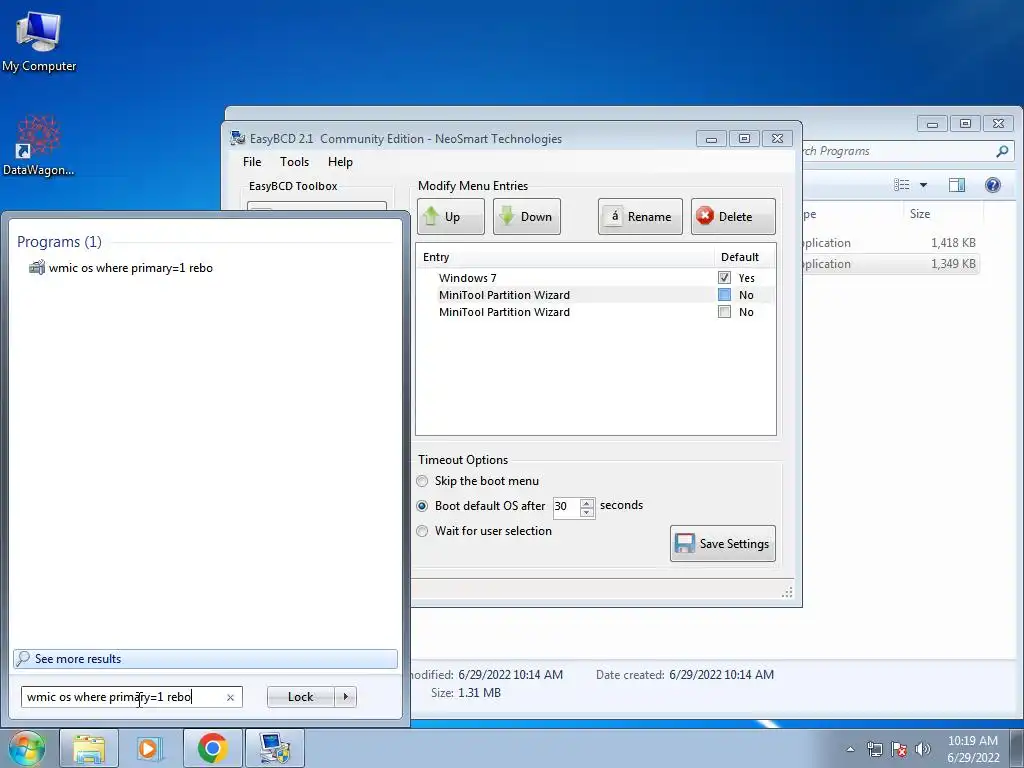This screenshot has width=1024, height=768.
Task: Open wmic os where primary=1 rebo result
Action: 131,268
